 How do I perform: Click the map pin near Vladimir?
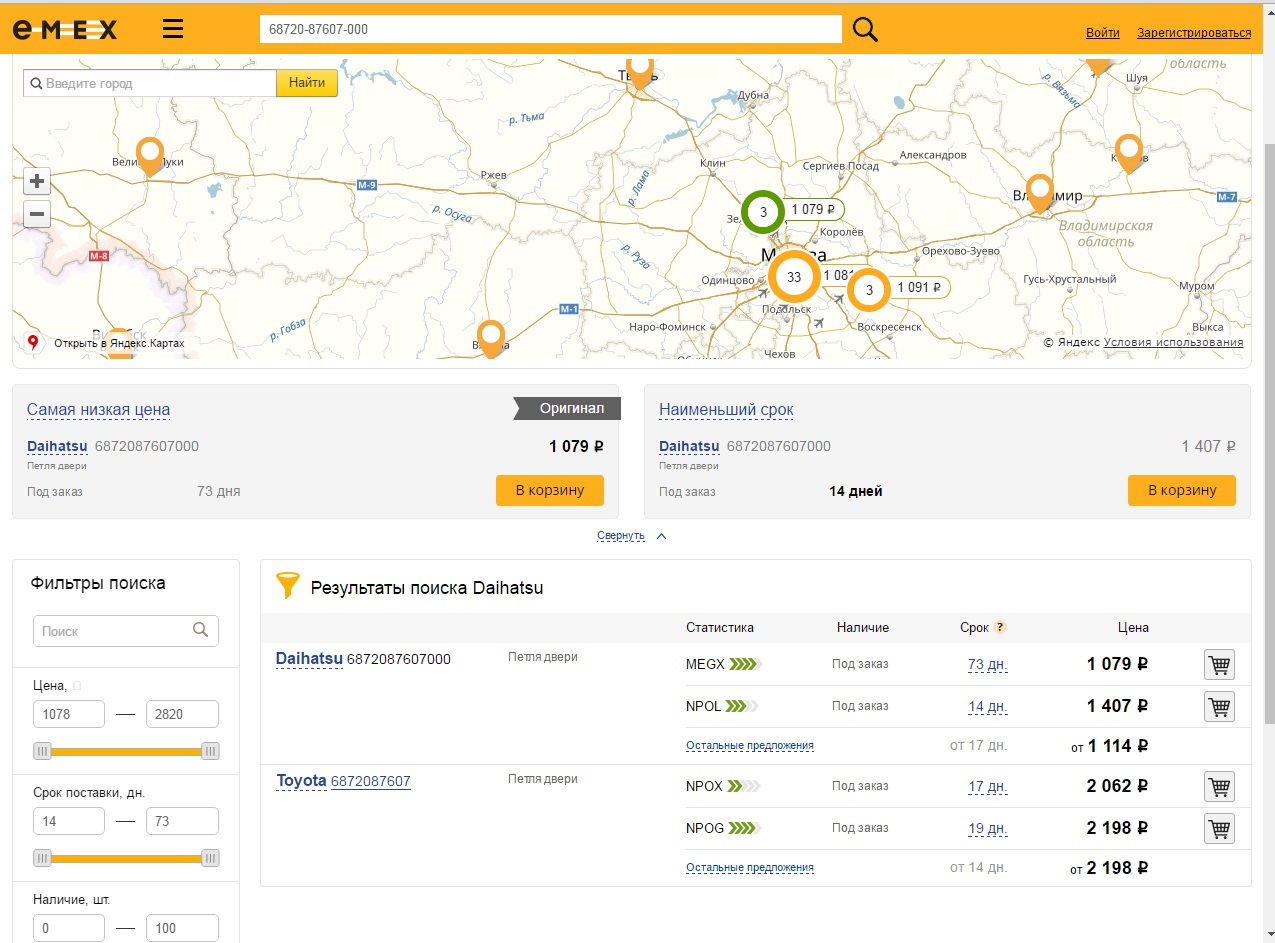coord(1040,192)
